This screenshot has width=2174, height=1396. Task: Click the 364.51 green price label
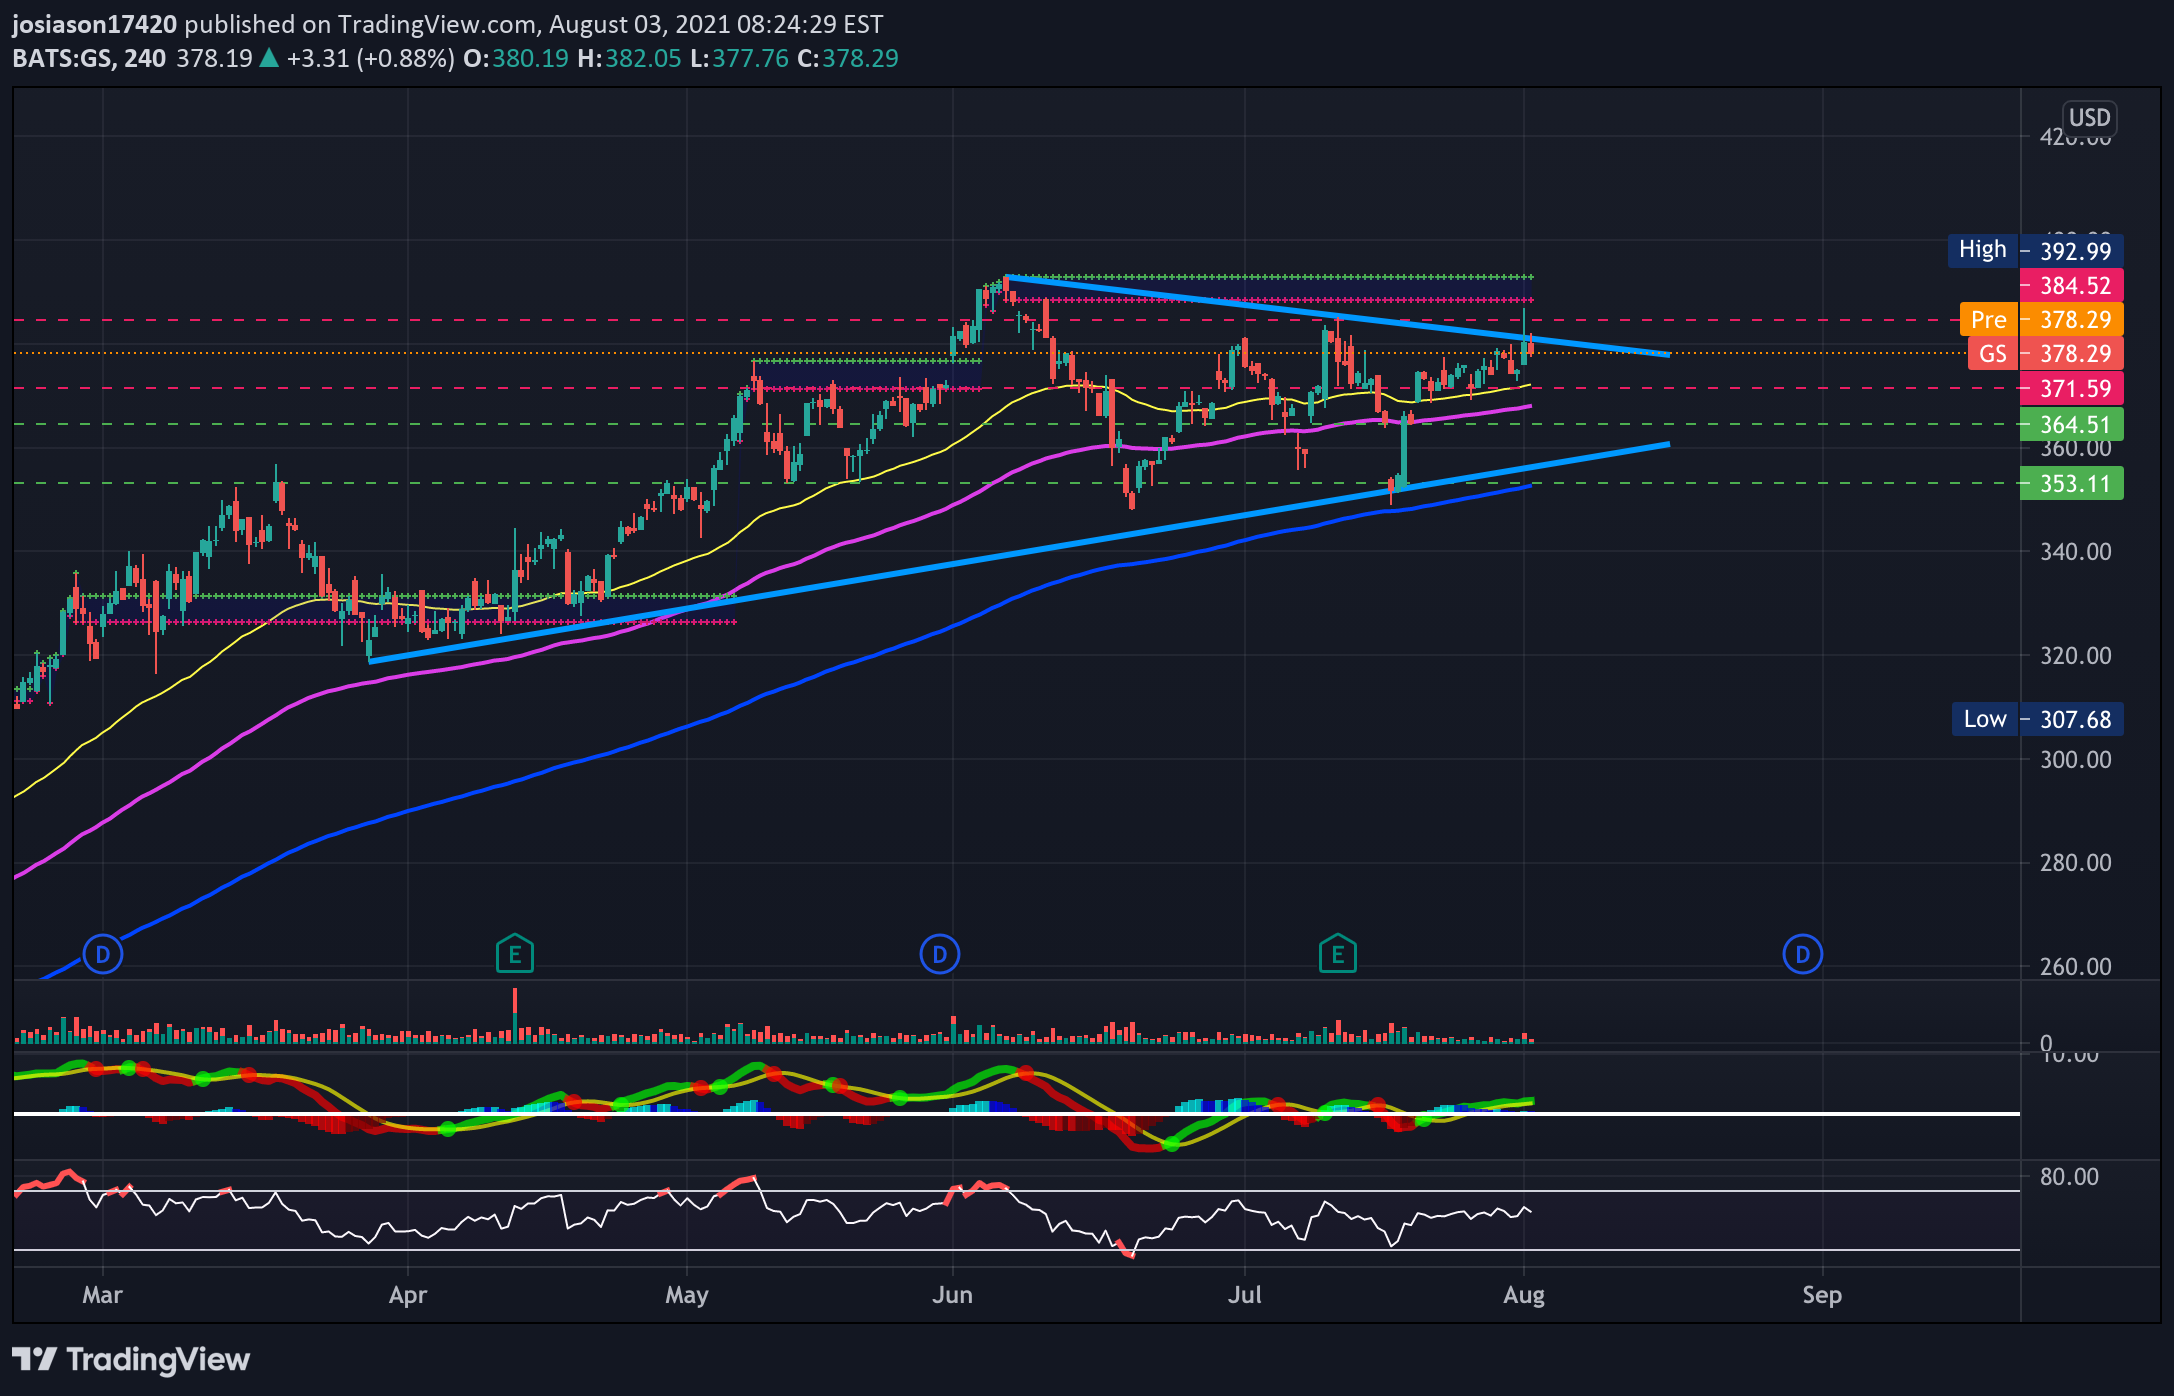2071,424
